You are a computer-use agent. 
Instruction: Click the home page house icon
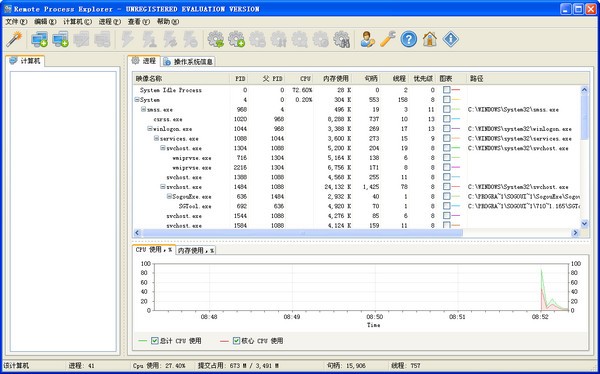tap(430, 39)
